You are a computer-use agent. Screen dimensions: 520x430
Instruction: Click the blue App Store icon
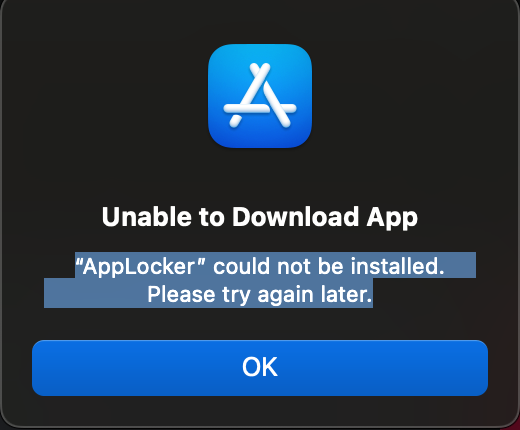(x=260, y=96)
